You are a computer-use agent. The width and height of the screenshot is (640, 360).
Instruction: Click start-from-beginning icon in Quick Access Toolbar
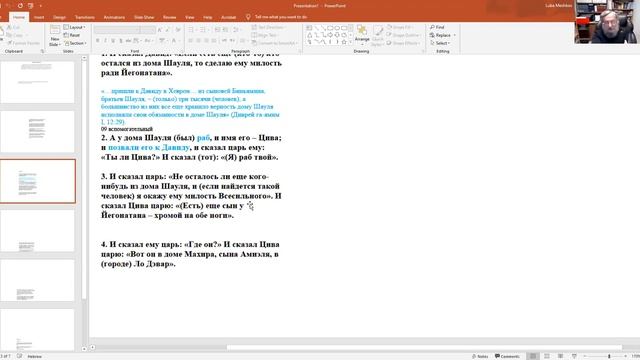31,6
